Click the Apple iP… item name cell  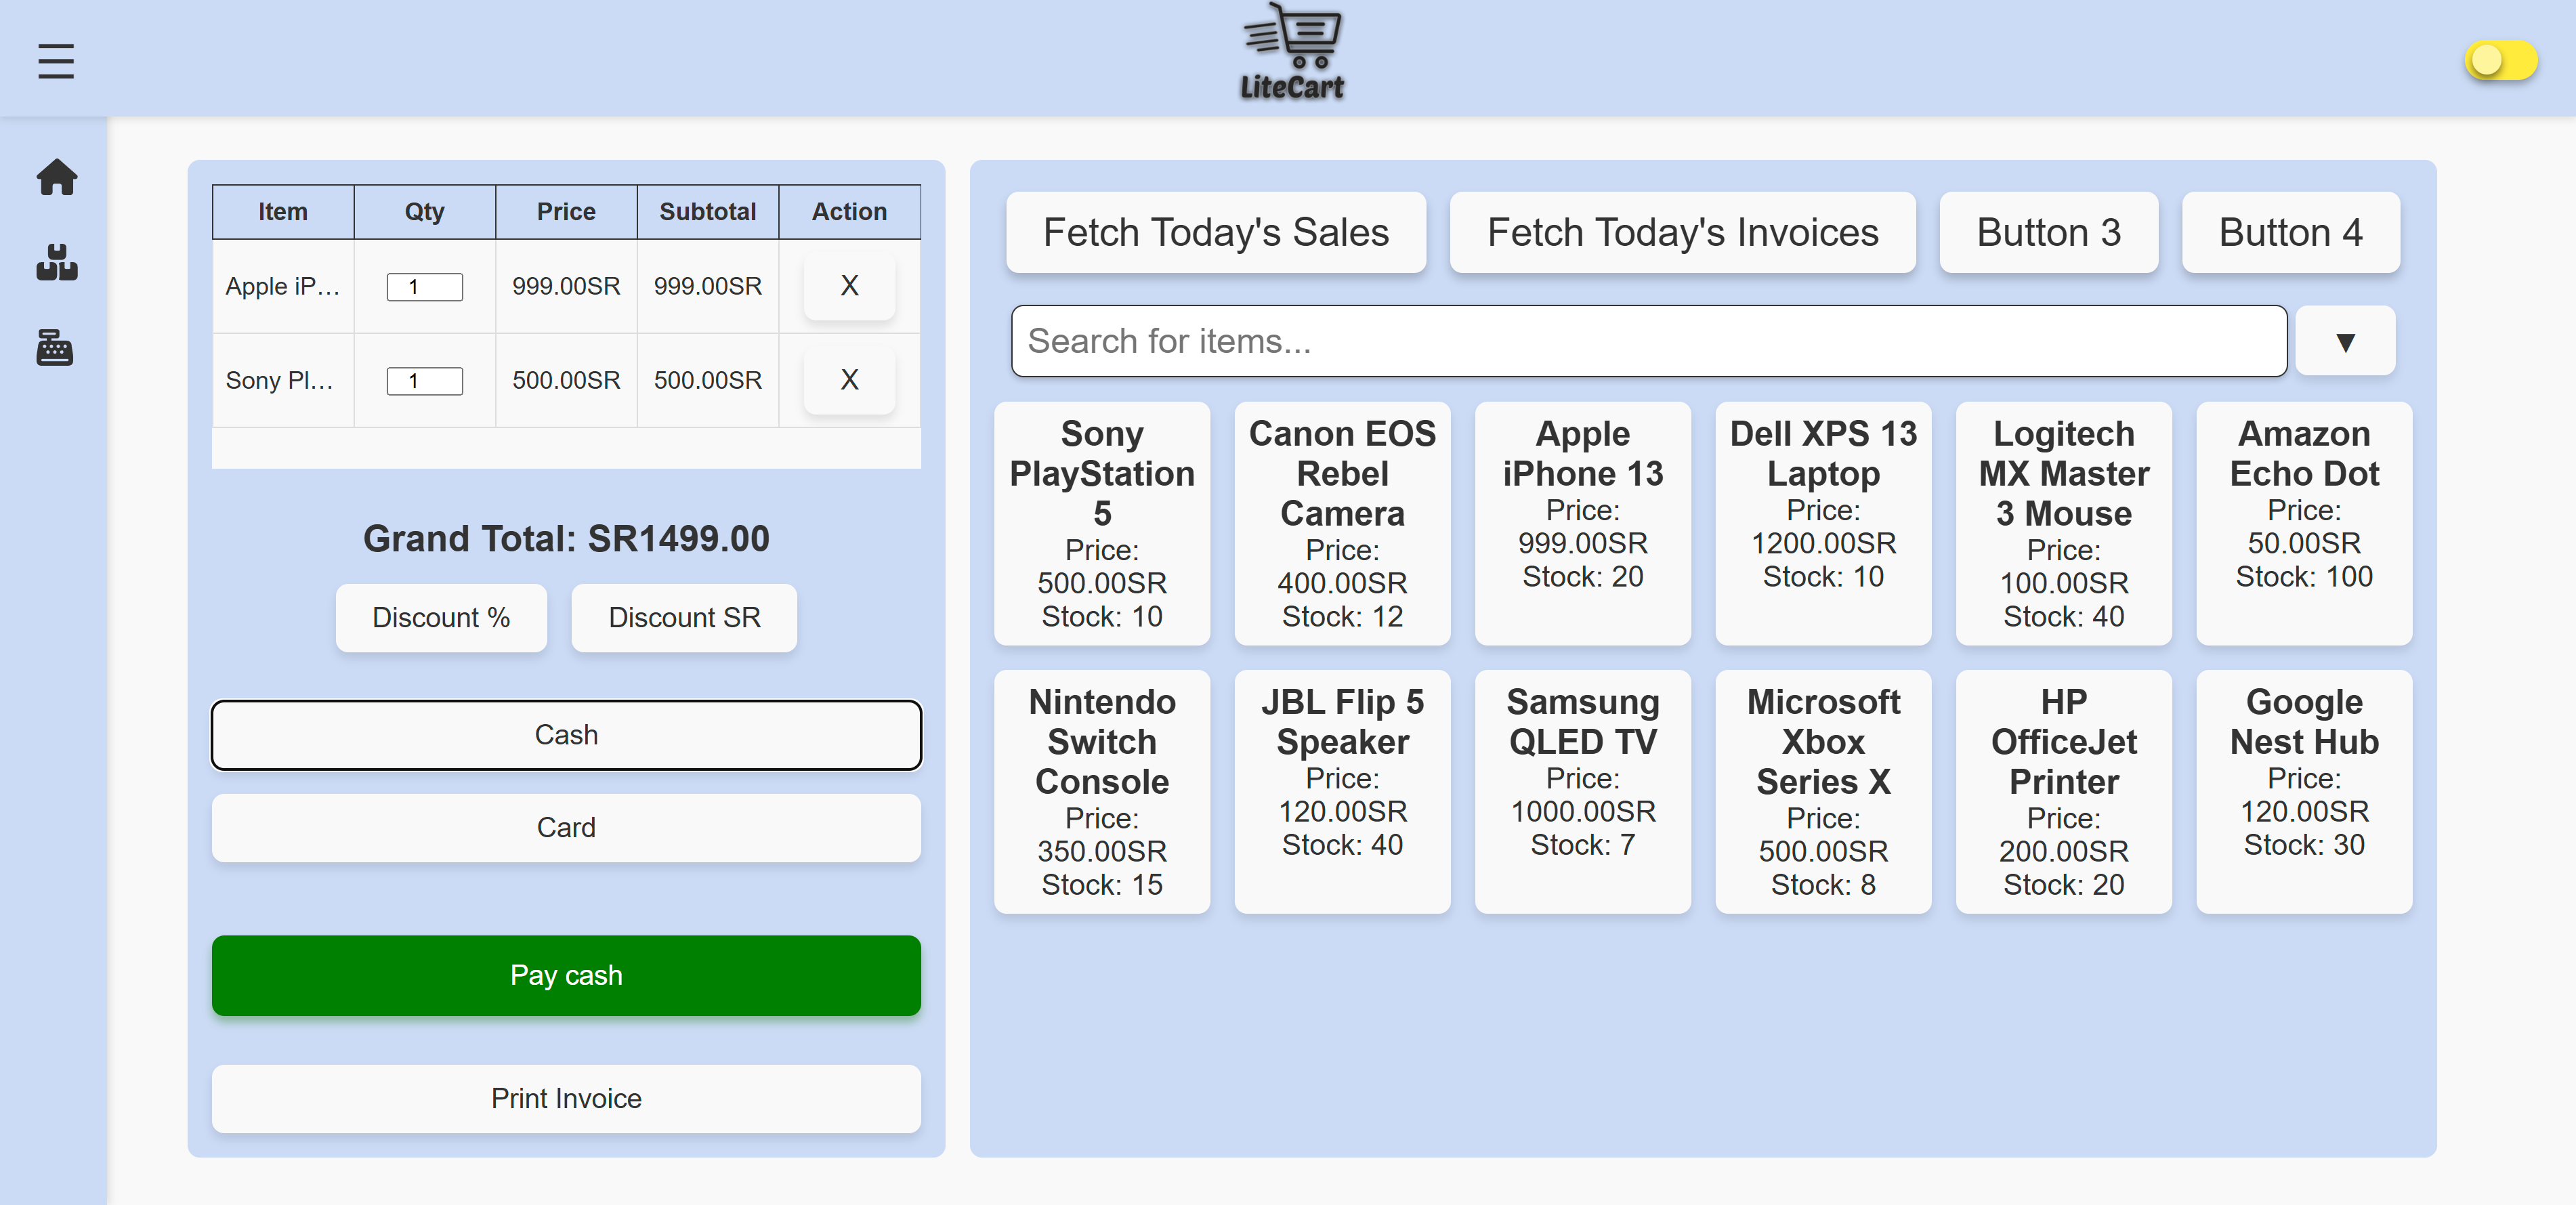(283, 286)
